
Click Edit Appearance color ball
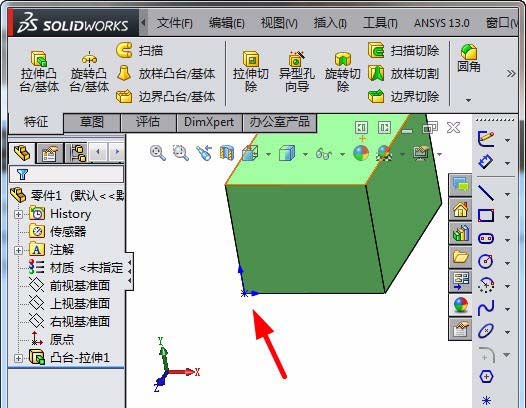pyautogui.click(x=361, y=153)
